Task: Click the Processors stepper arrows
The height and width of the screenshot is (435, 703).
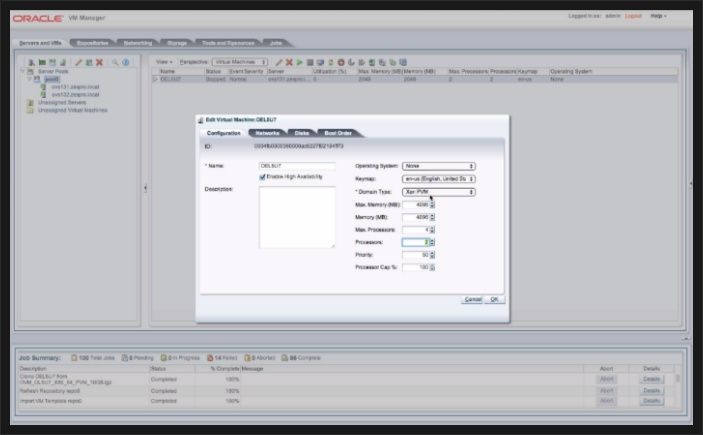Action: point(432,243)
